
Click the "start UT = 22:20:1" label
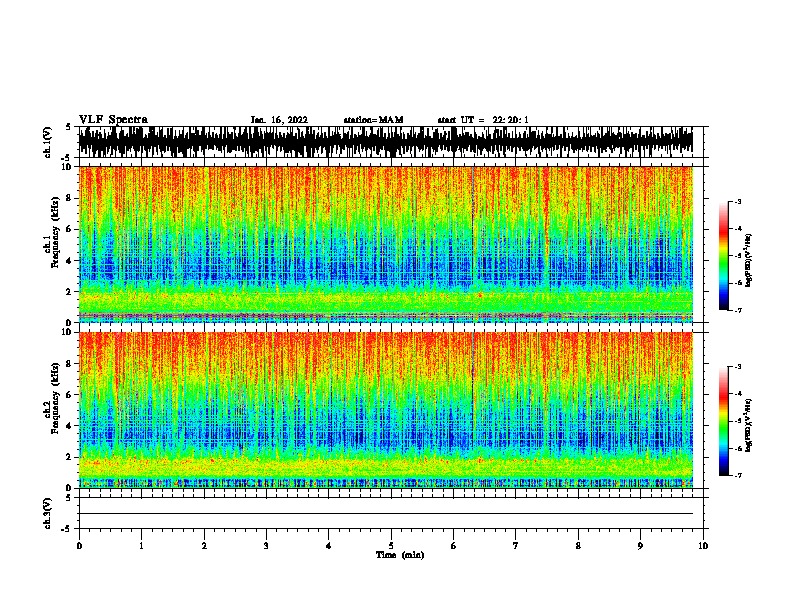pyautogui.click(x=483, y=120)
